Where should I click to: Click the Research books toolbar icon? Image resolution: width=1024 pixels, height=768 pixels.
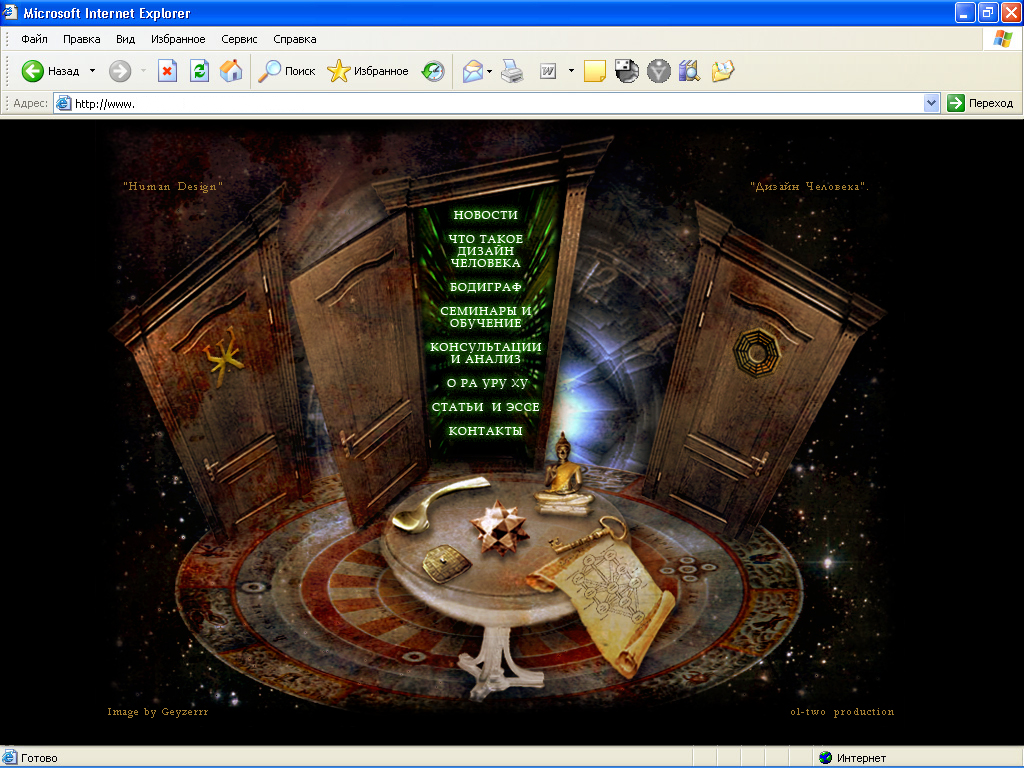690,71
